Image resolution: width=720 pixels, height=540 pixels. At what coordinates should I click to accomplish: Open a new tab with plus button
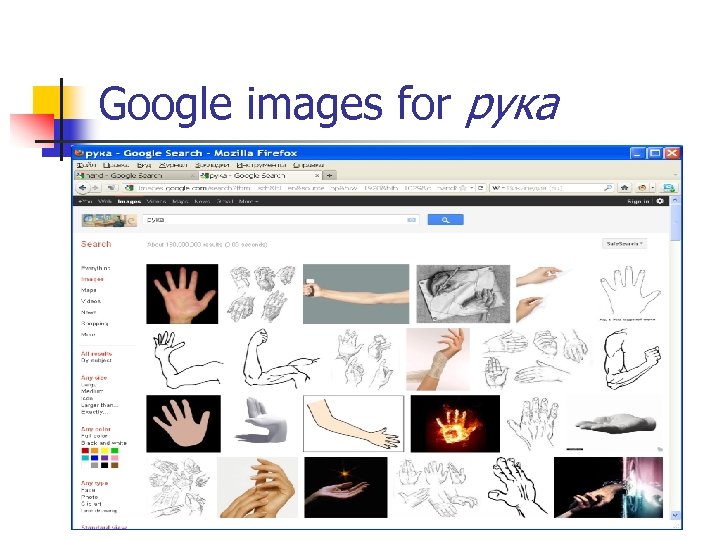[329, 175]
